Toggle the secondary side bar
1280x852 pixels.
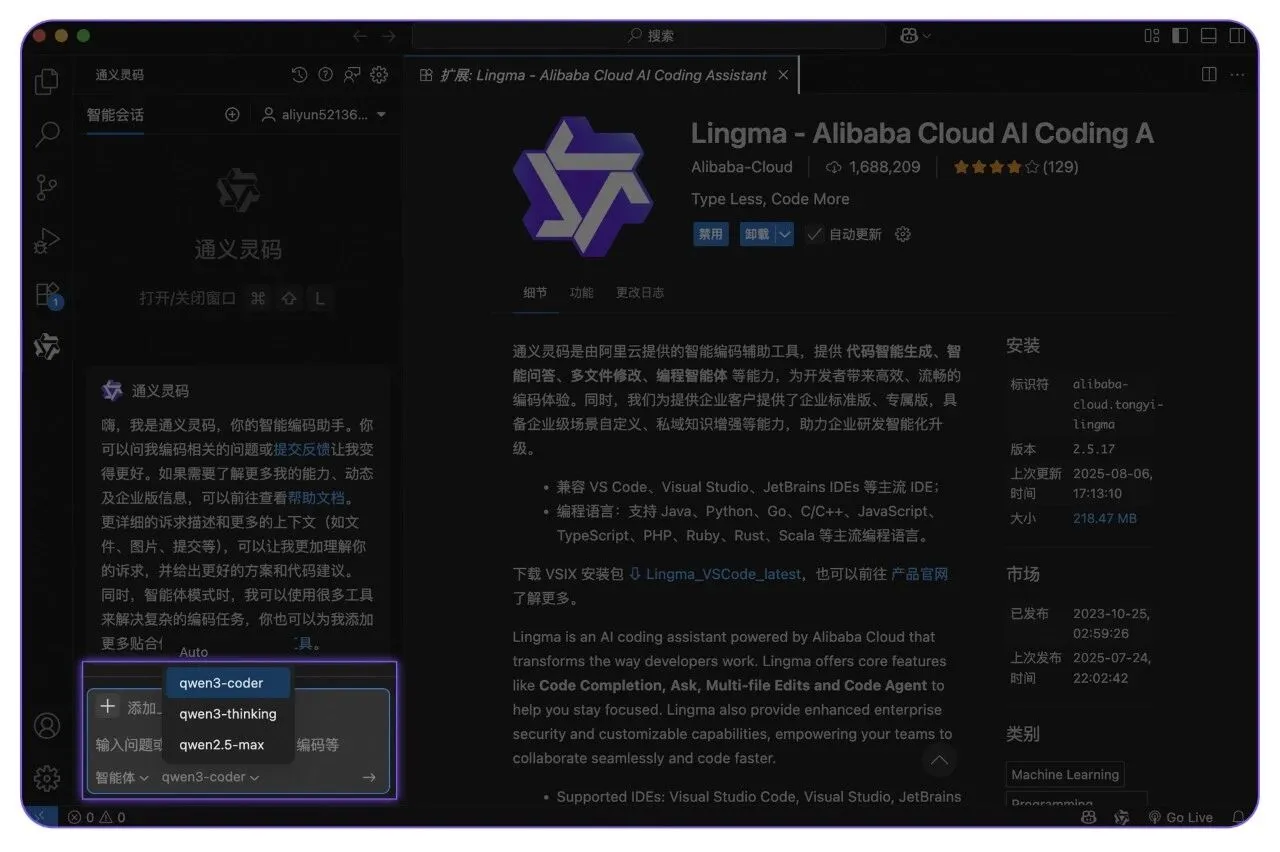(1237, 36)
